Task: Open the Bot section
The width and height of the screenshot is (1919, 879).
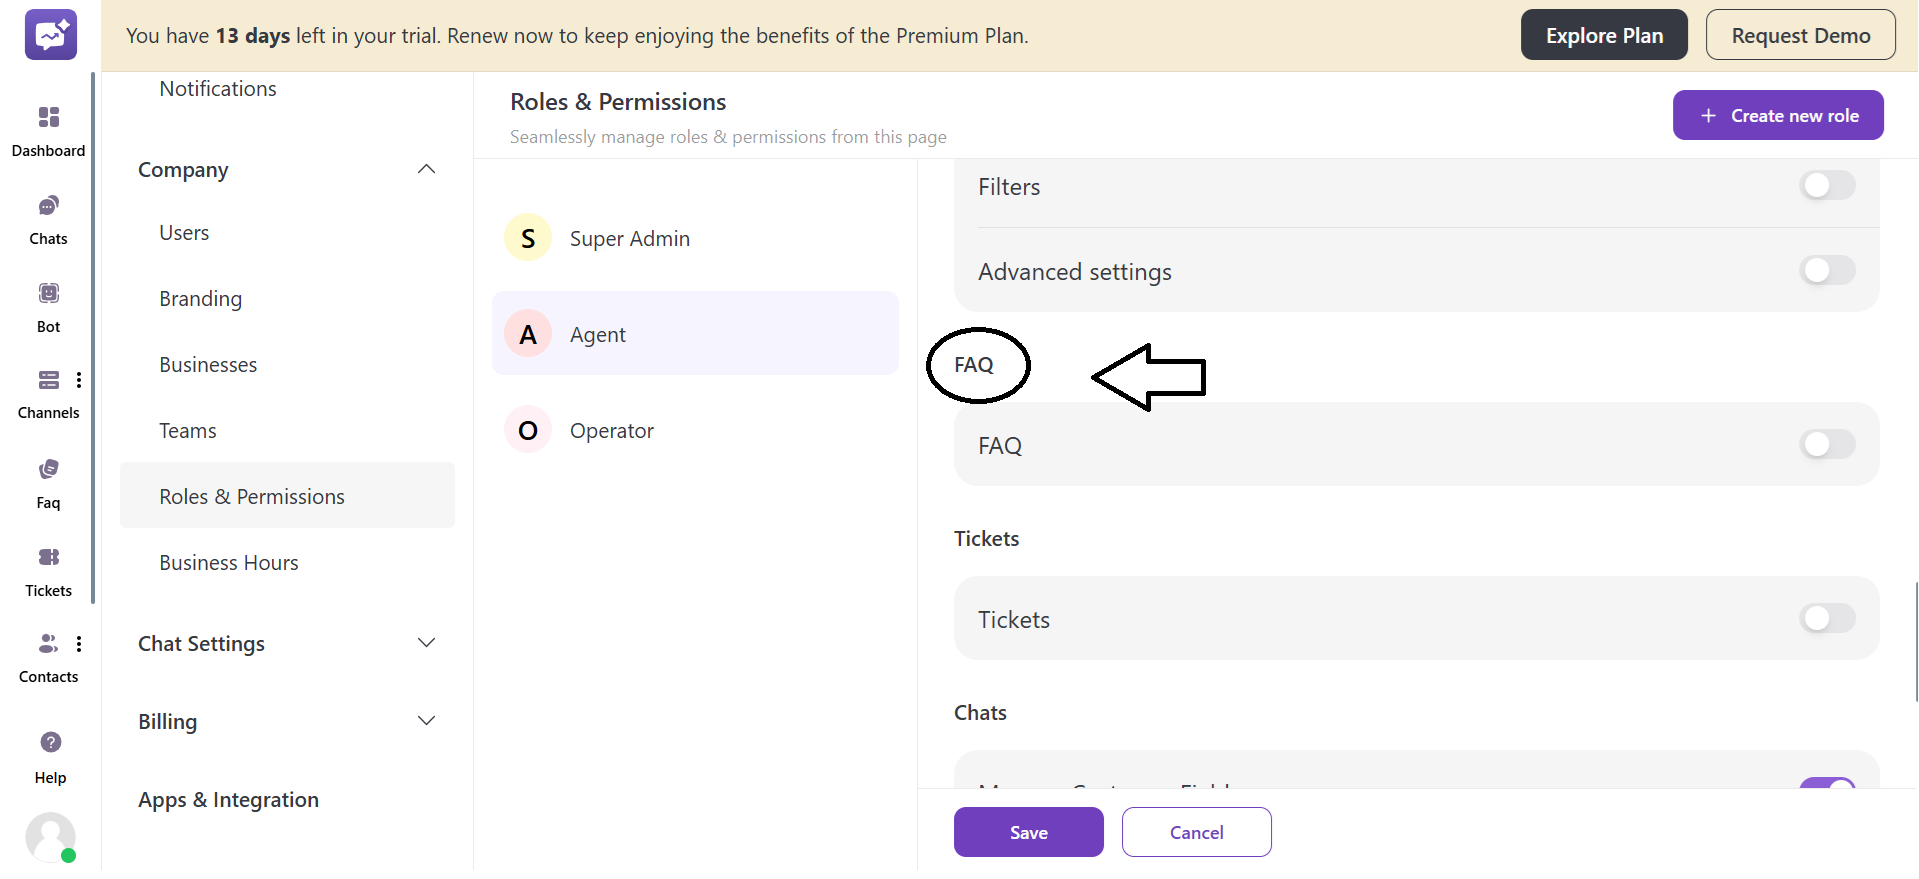Action: (x=48, y=305)
